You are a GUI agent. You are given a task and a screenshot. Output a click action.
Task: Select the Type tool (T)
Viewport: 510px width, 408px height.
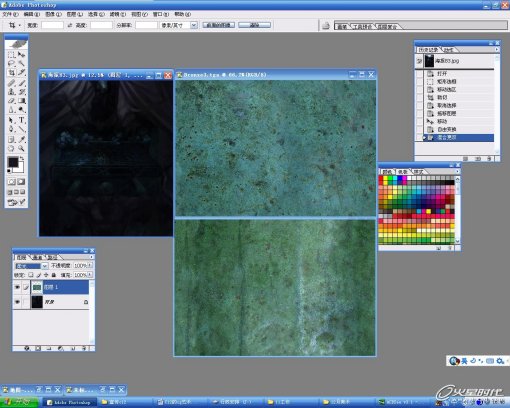[x=22, y=120]
